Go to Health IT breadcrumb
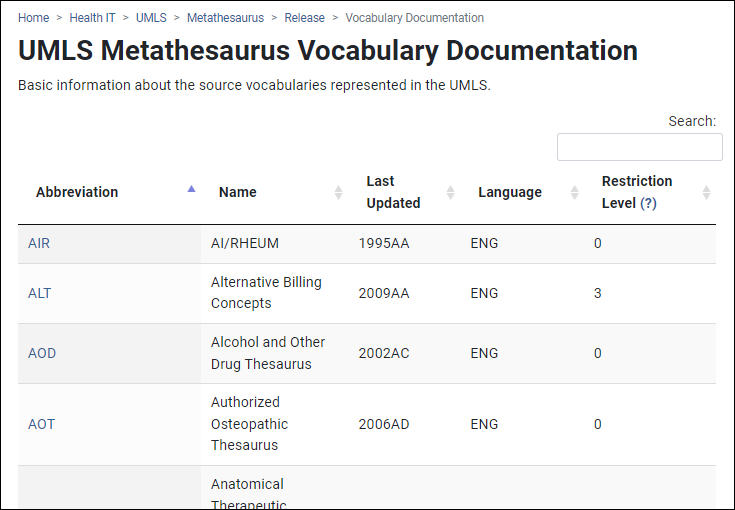 tap(92, 18)
